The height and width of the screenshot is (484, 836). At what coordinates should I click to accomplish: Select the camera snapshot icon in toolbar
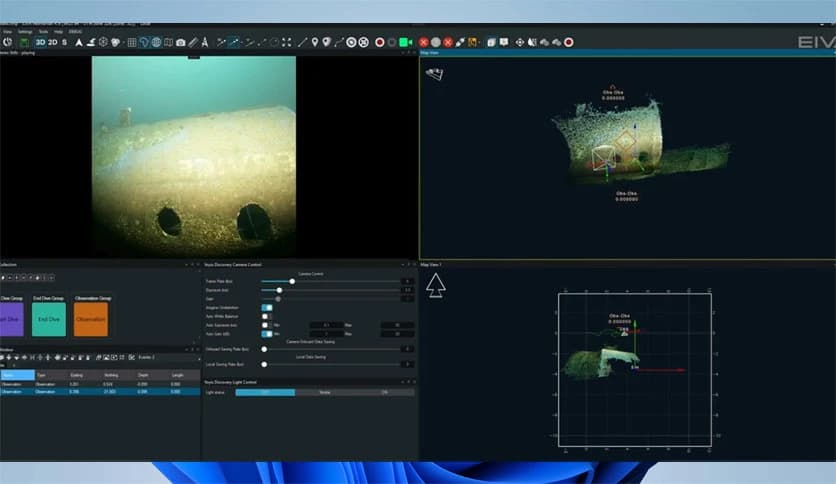(181, 42)
